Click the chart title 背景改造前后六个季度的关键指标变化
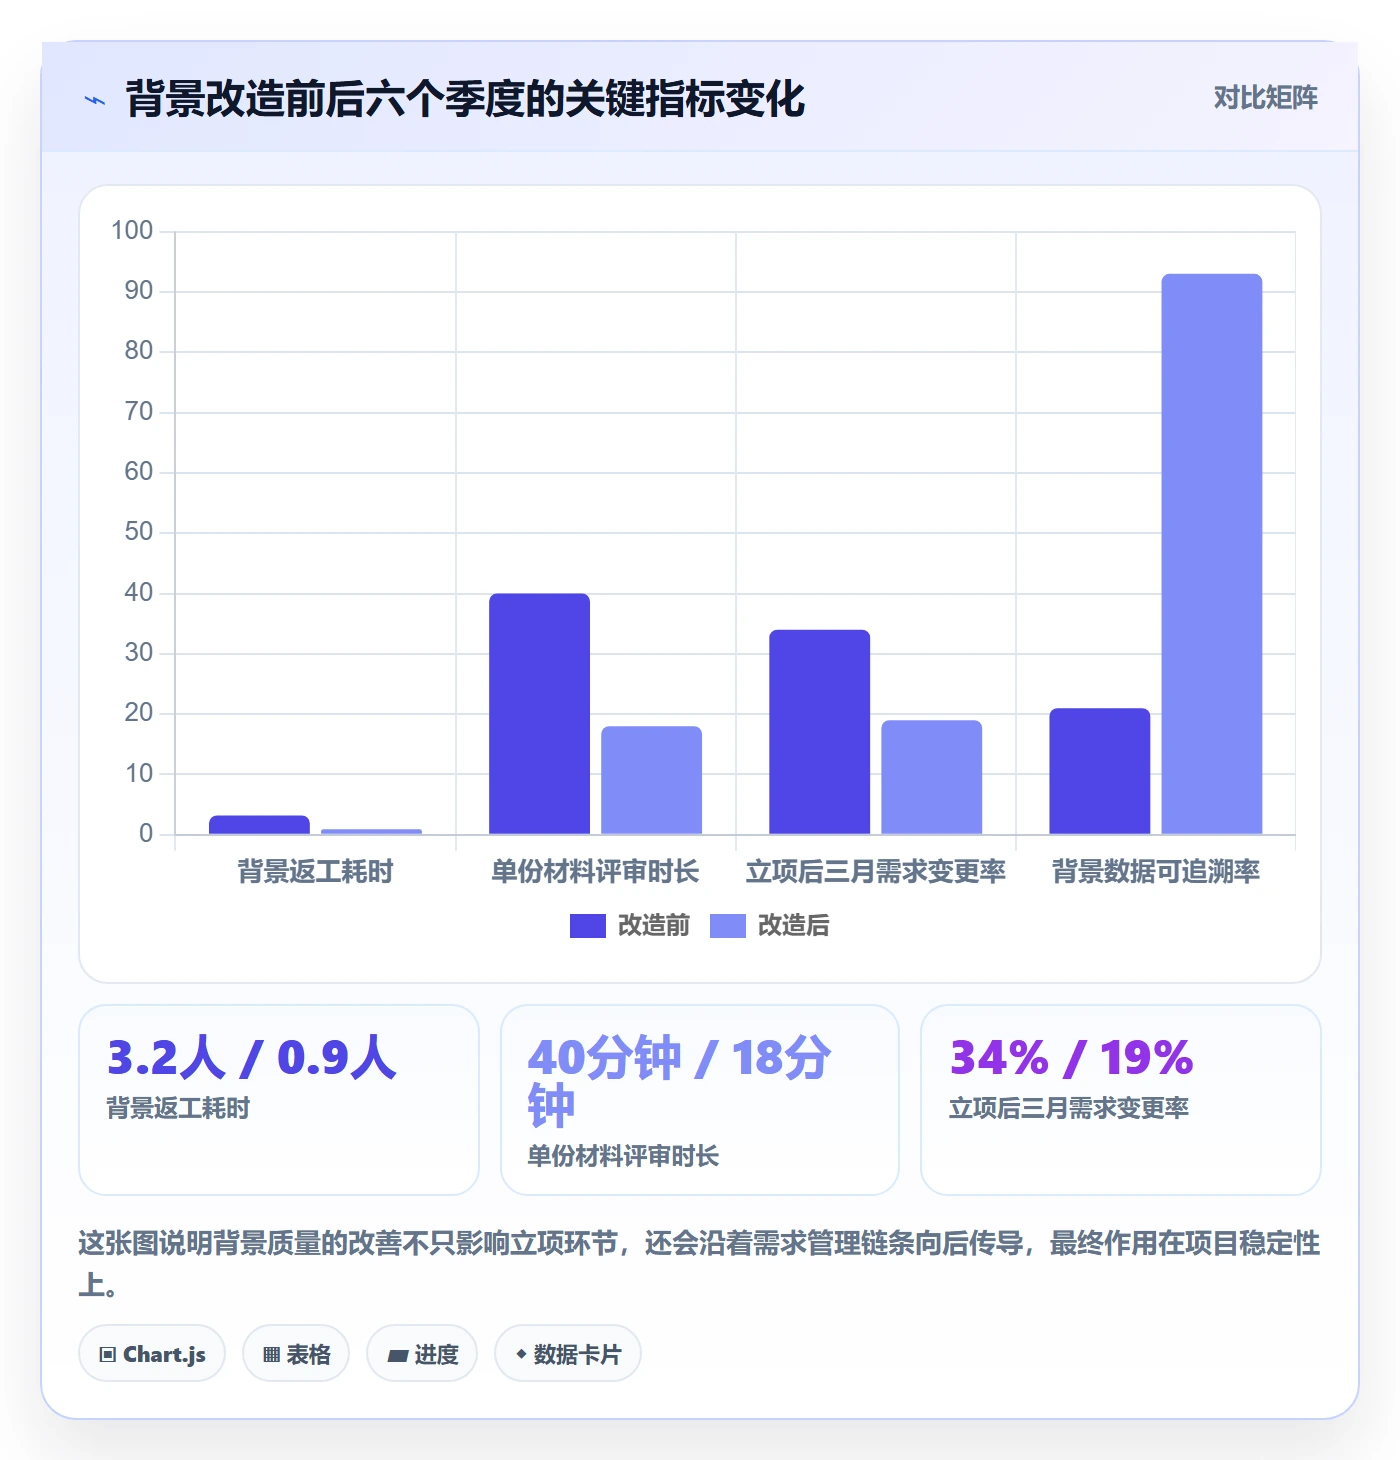The height and width of the screenshot is (1460, 1400). (x=465, y=99)
